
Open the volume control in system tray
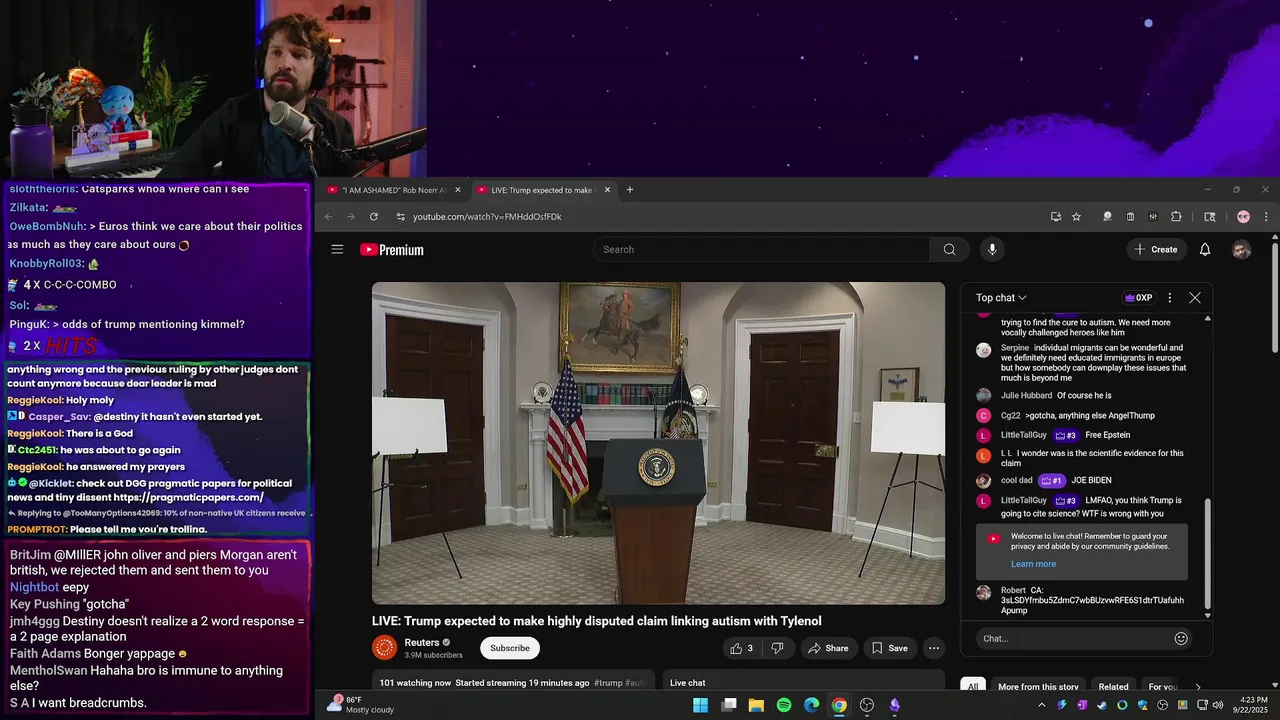(x=1218, y=705)
